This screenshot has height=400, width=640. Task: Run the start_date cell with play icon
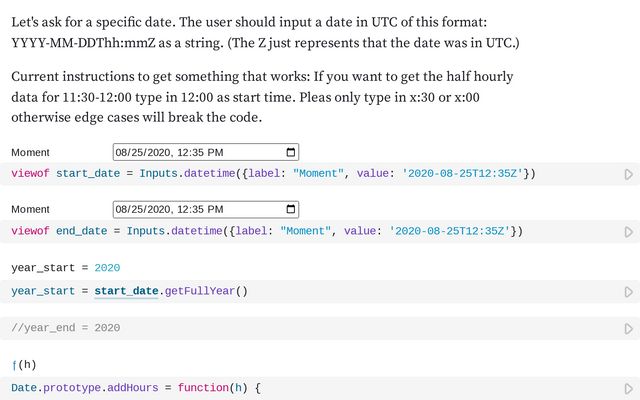click(x=629, y=174)
